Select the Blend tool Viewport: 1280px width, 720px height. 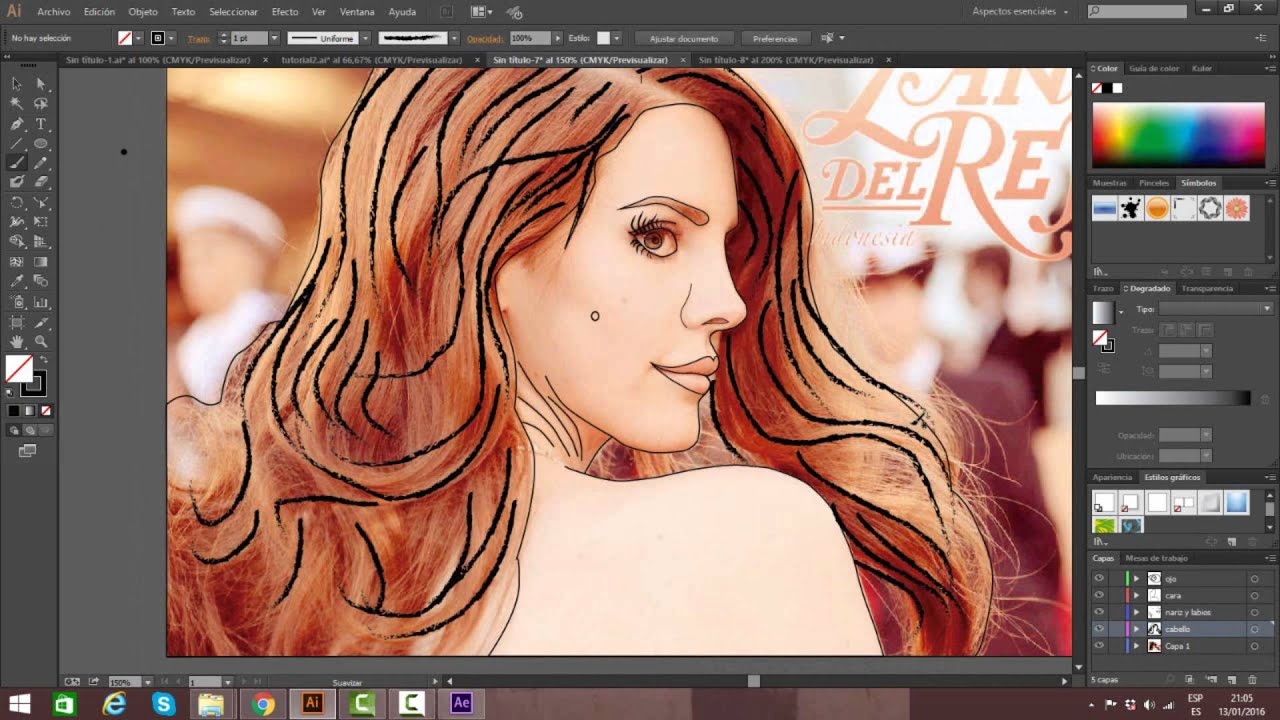point(41,282)
